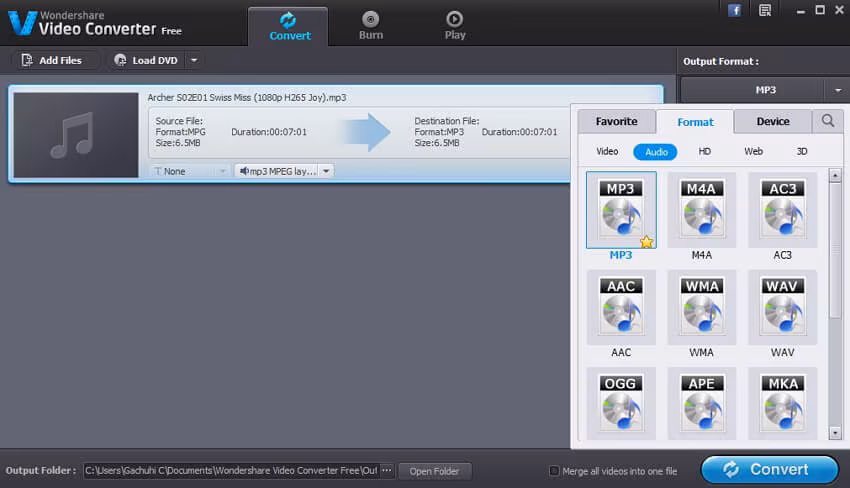Image resolution: width=850 pixels, height=488 pixels.
Task: Switch to the Convert tab
Action: click(x=288, y=26)
